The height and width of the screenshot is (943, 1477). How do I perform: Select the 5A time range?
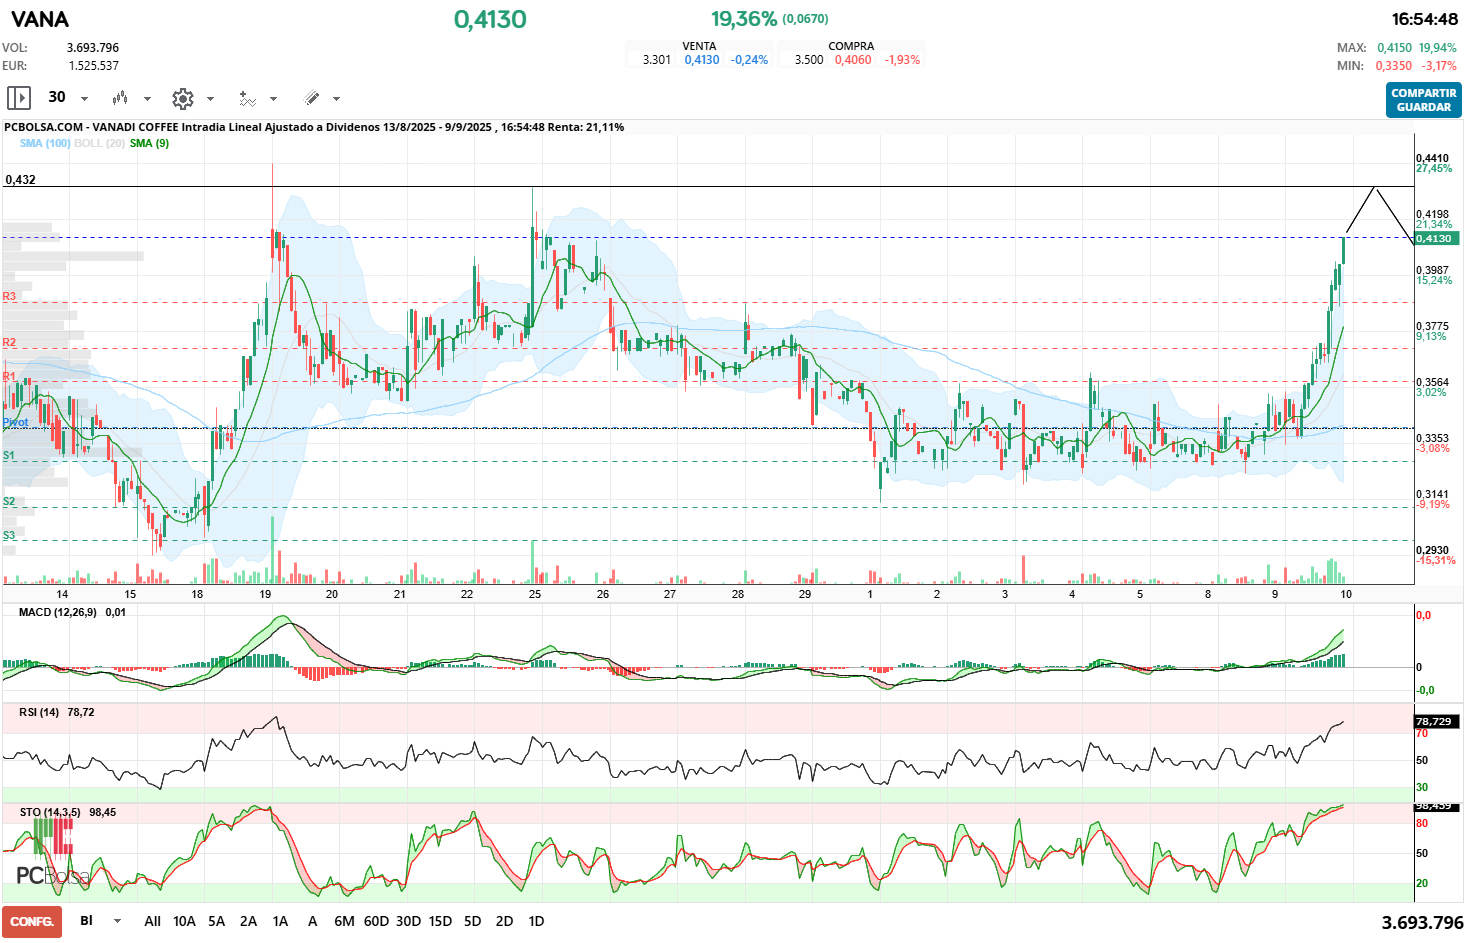(x=216, y=921)
